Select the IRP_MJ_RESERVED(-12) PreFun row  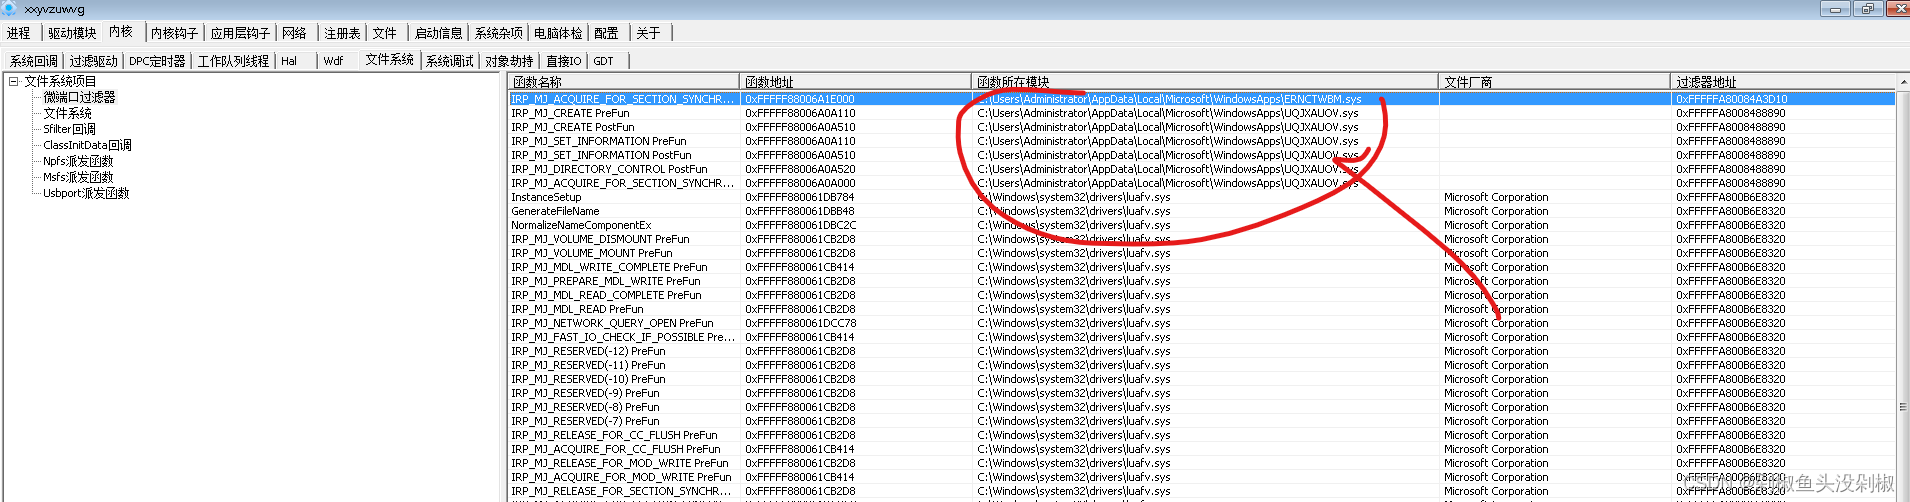[x=1202, y=351]
